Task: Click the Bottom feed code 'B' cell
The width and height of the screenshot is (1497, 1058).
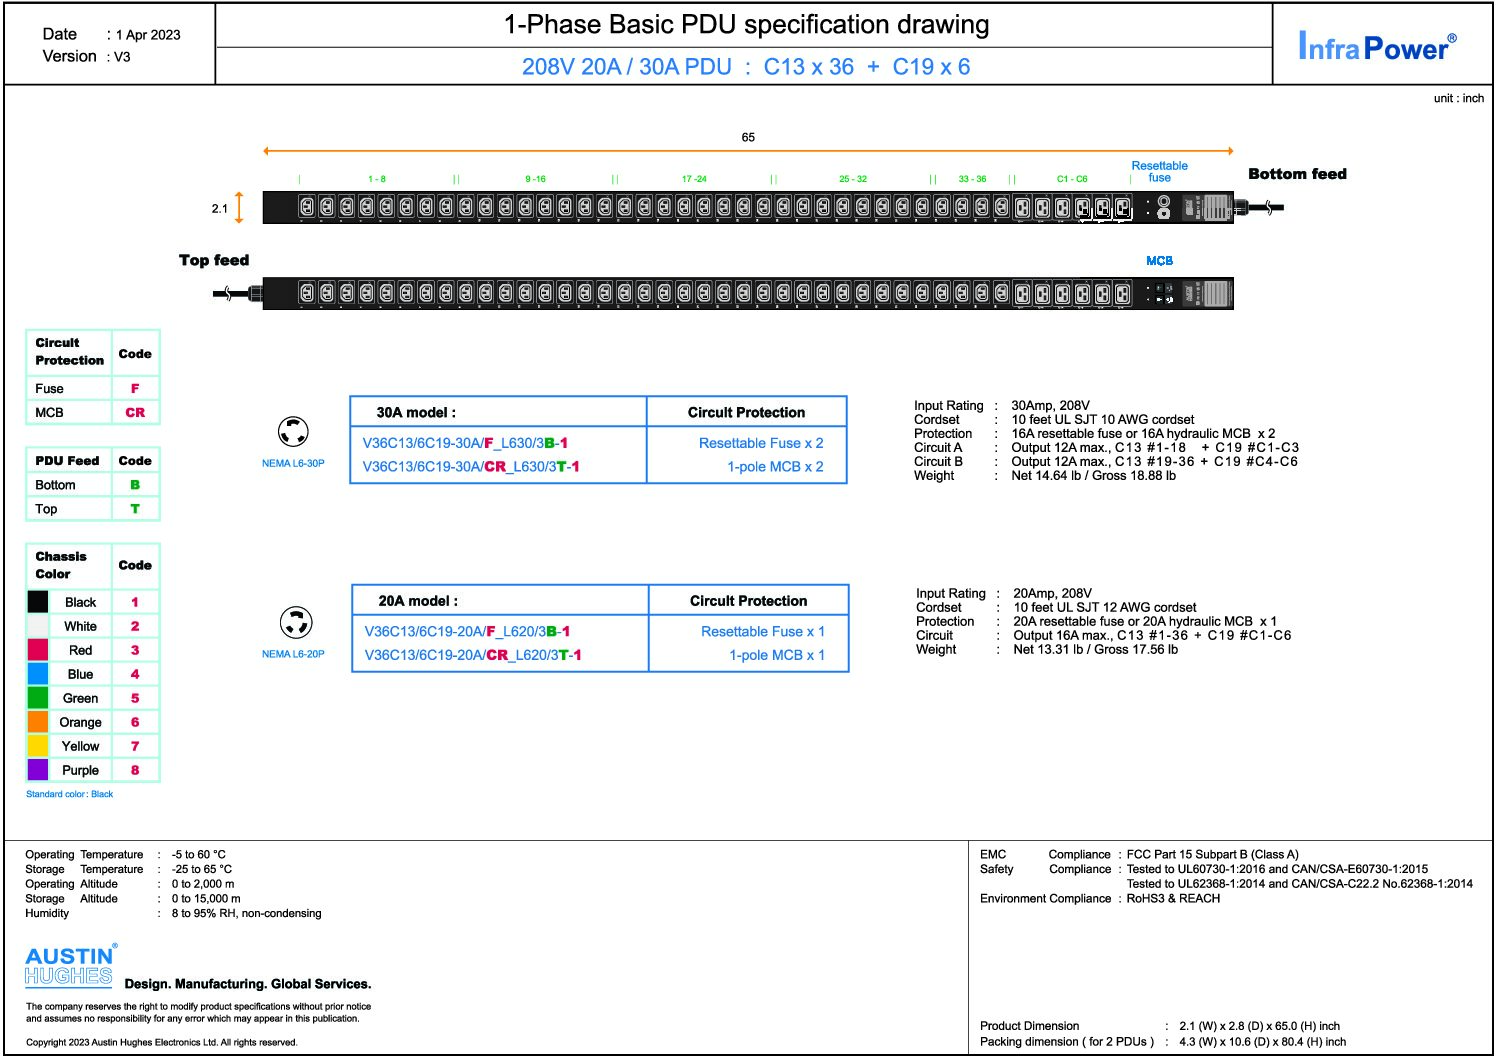Action: point(135,485)
